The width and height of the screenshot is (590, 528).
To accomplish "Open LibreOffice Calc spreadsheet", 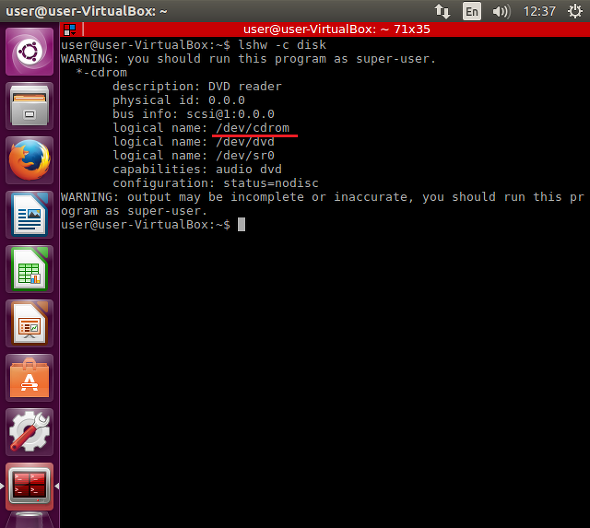I will pyautogui.click(x=29, y=269).
